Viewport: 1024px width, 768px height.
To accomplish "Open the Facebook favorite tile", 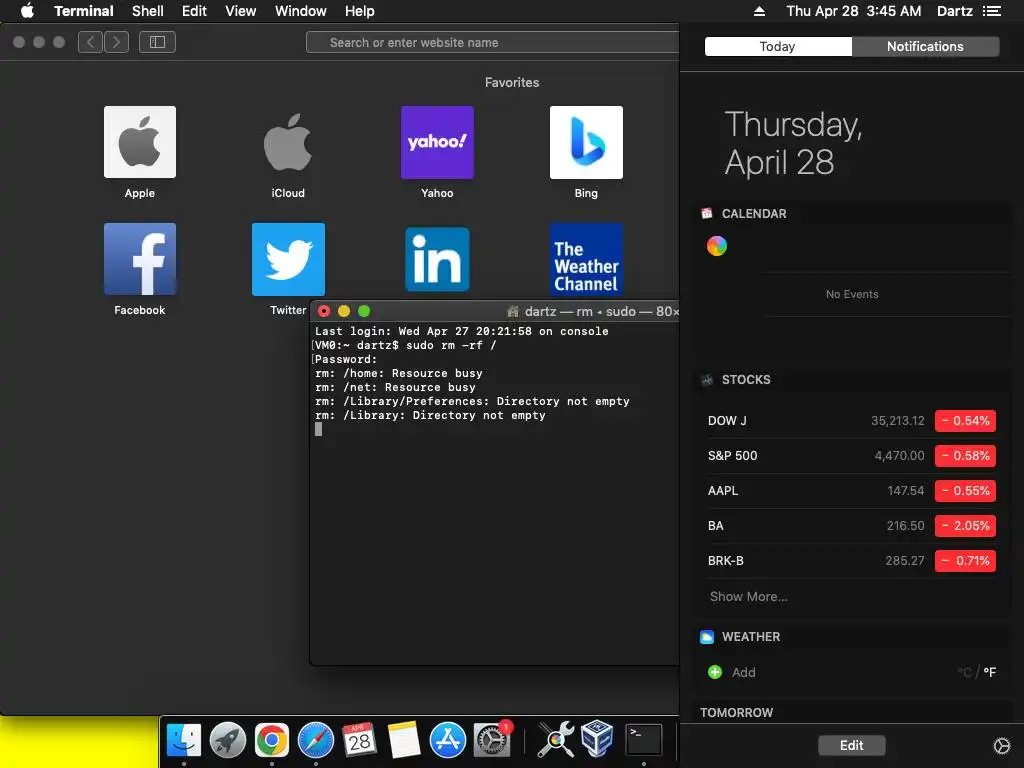I will (140, 259).
